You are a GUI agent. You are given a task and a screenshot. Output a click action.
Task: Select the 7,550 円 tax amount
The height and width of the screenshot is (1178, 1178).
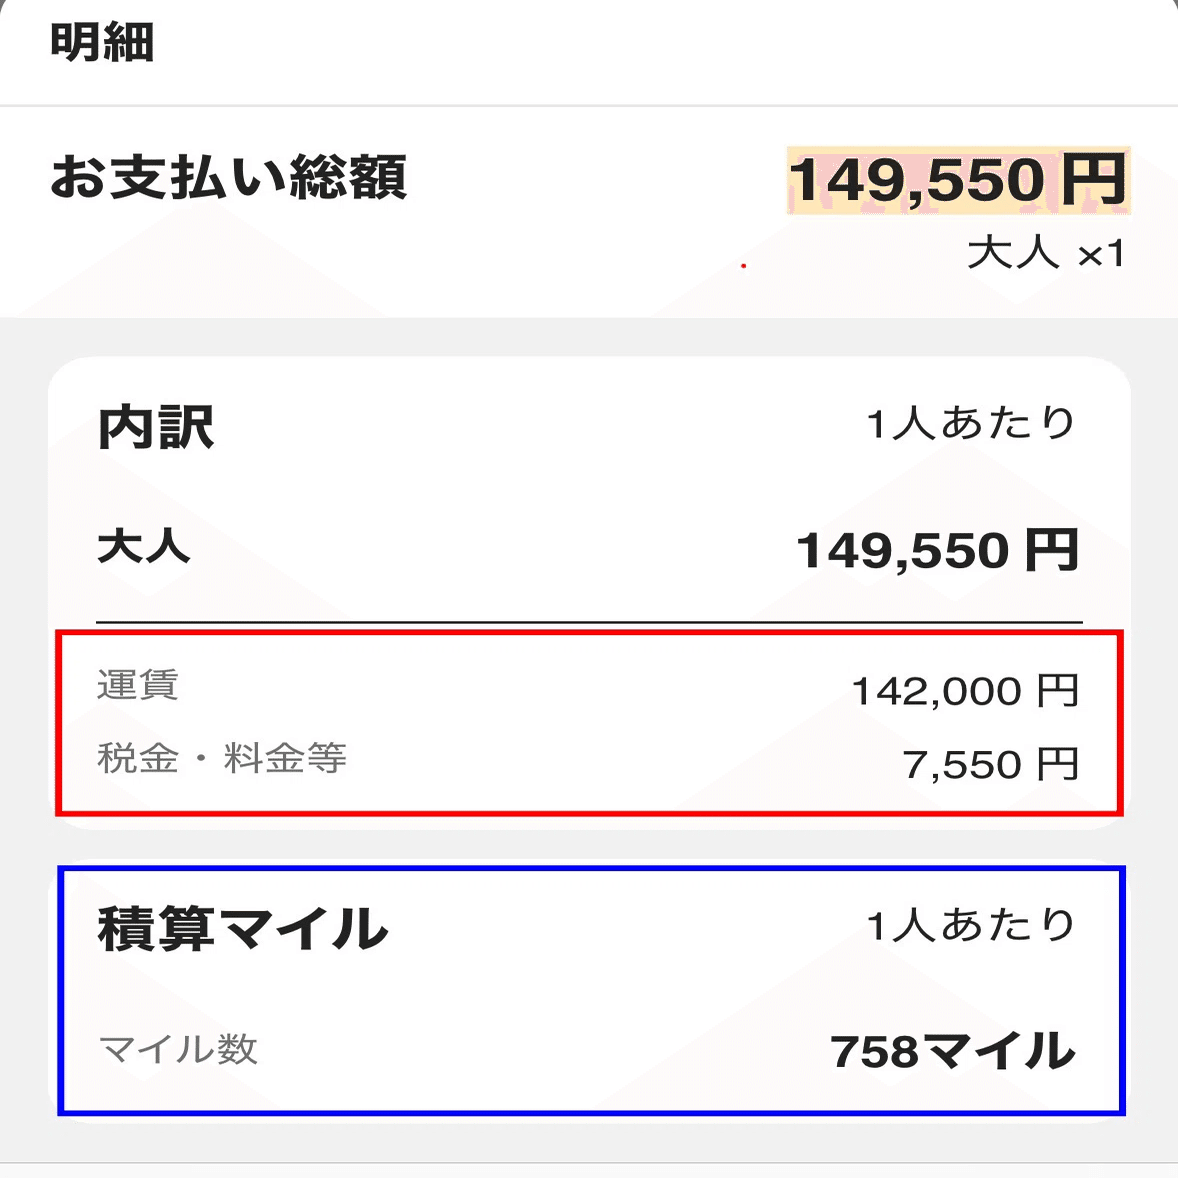tap(990, 765)
